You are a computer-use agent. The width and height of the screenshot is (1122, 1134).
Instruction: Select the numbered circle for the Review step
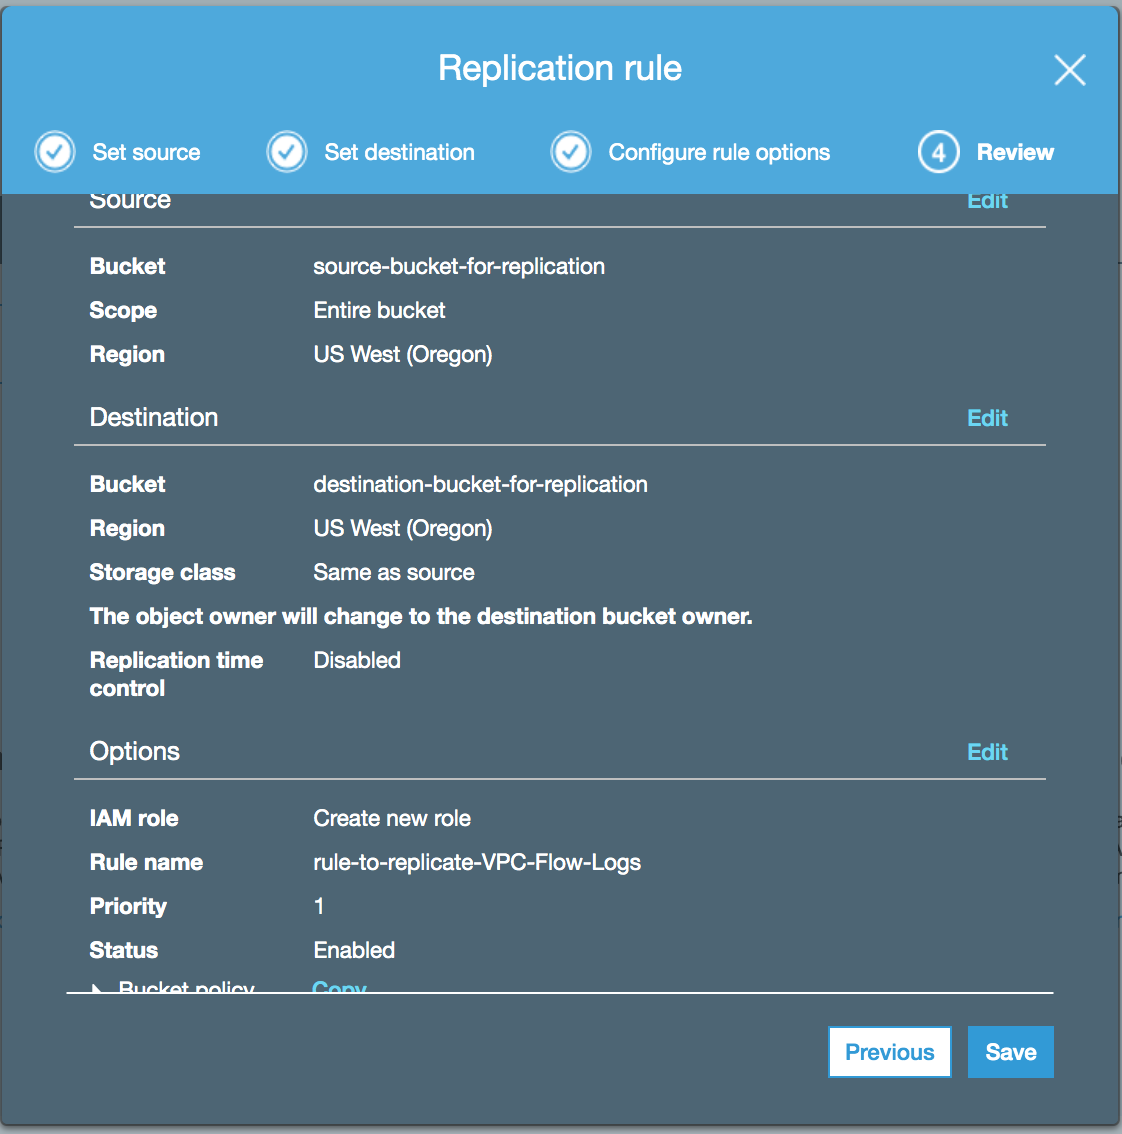pos(938,151)
